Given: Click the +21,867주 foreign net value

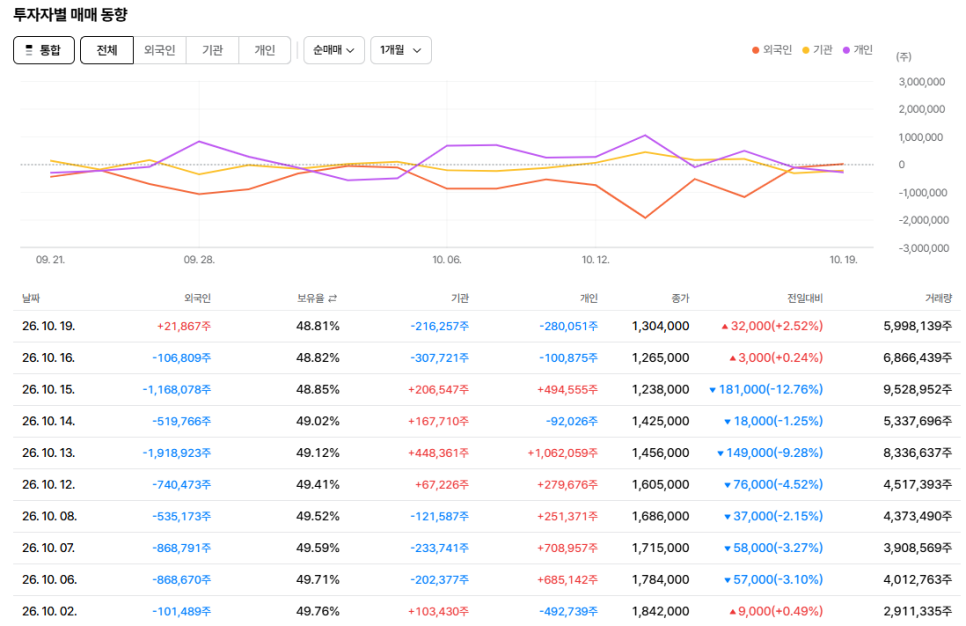Looking at the screenshot, I should tap(184, 326).
